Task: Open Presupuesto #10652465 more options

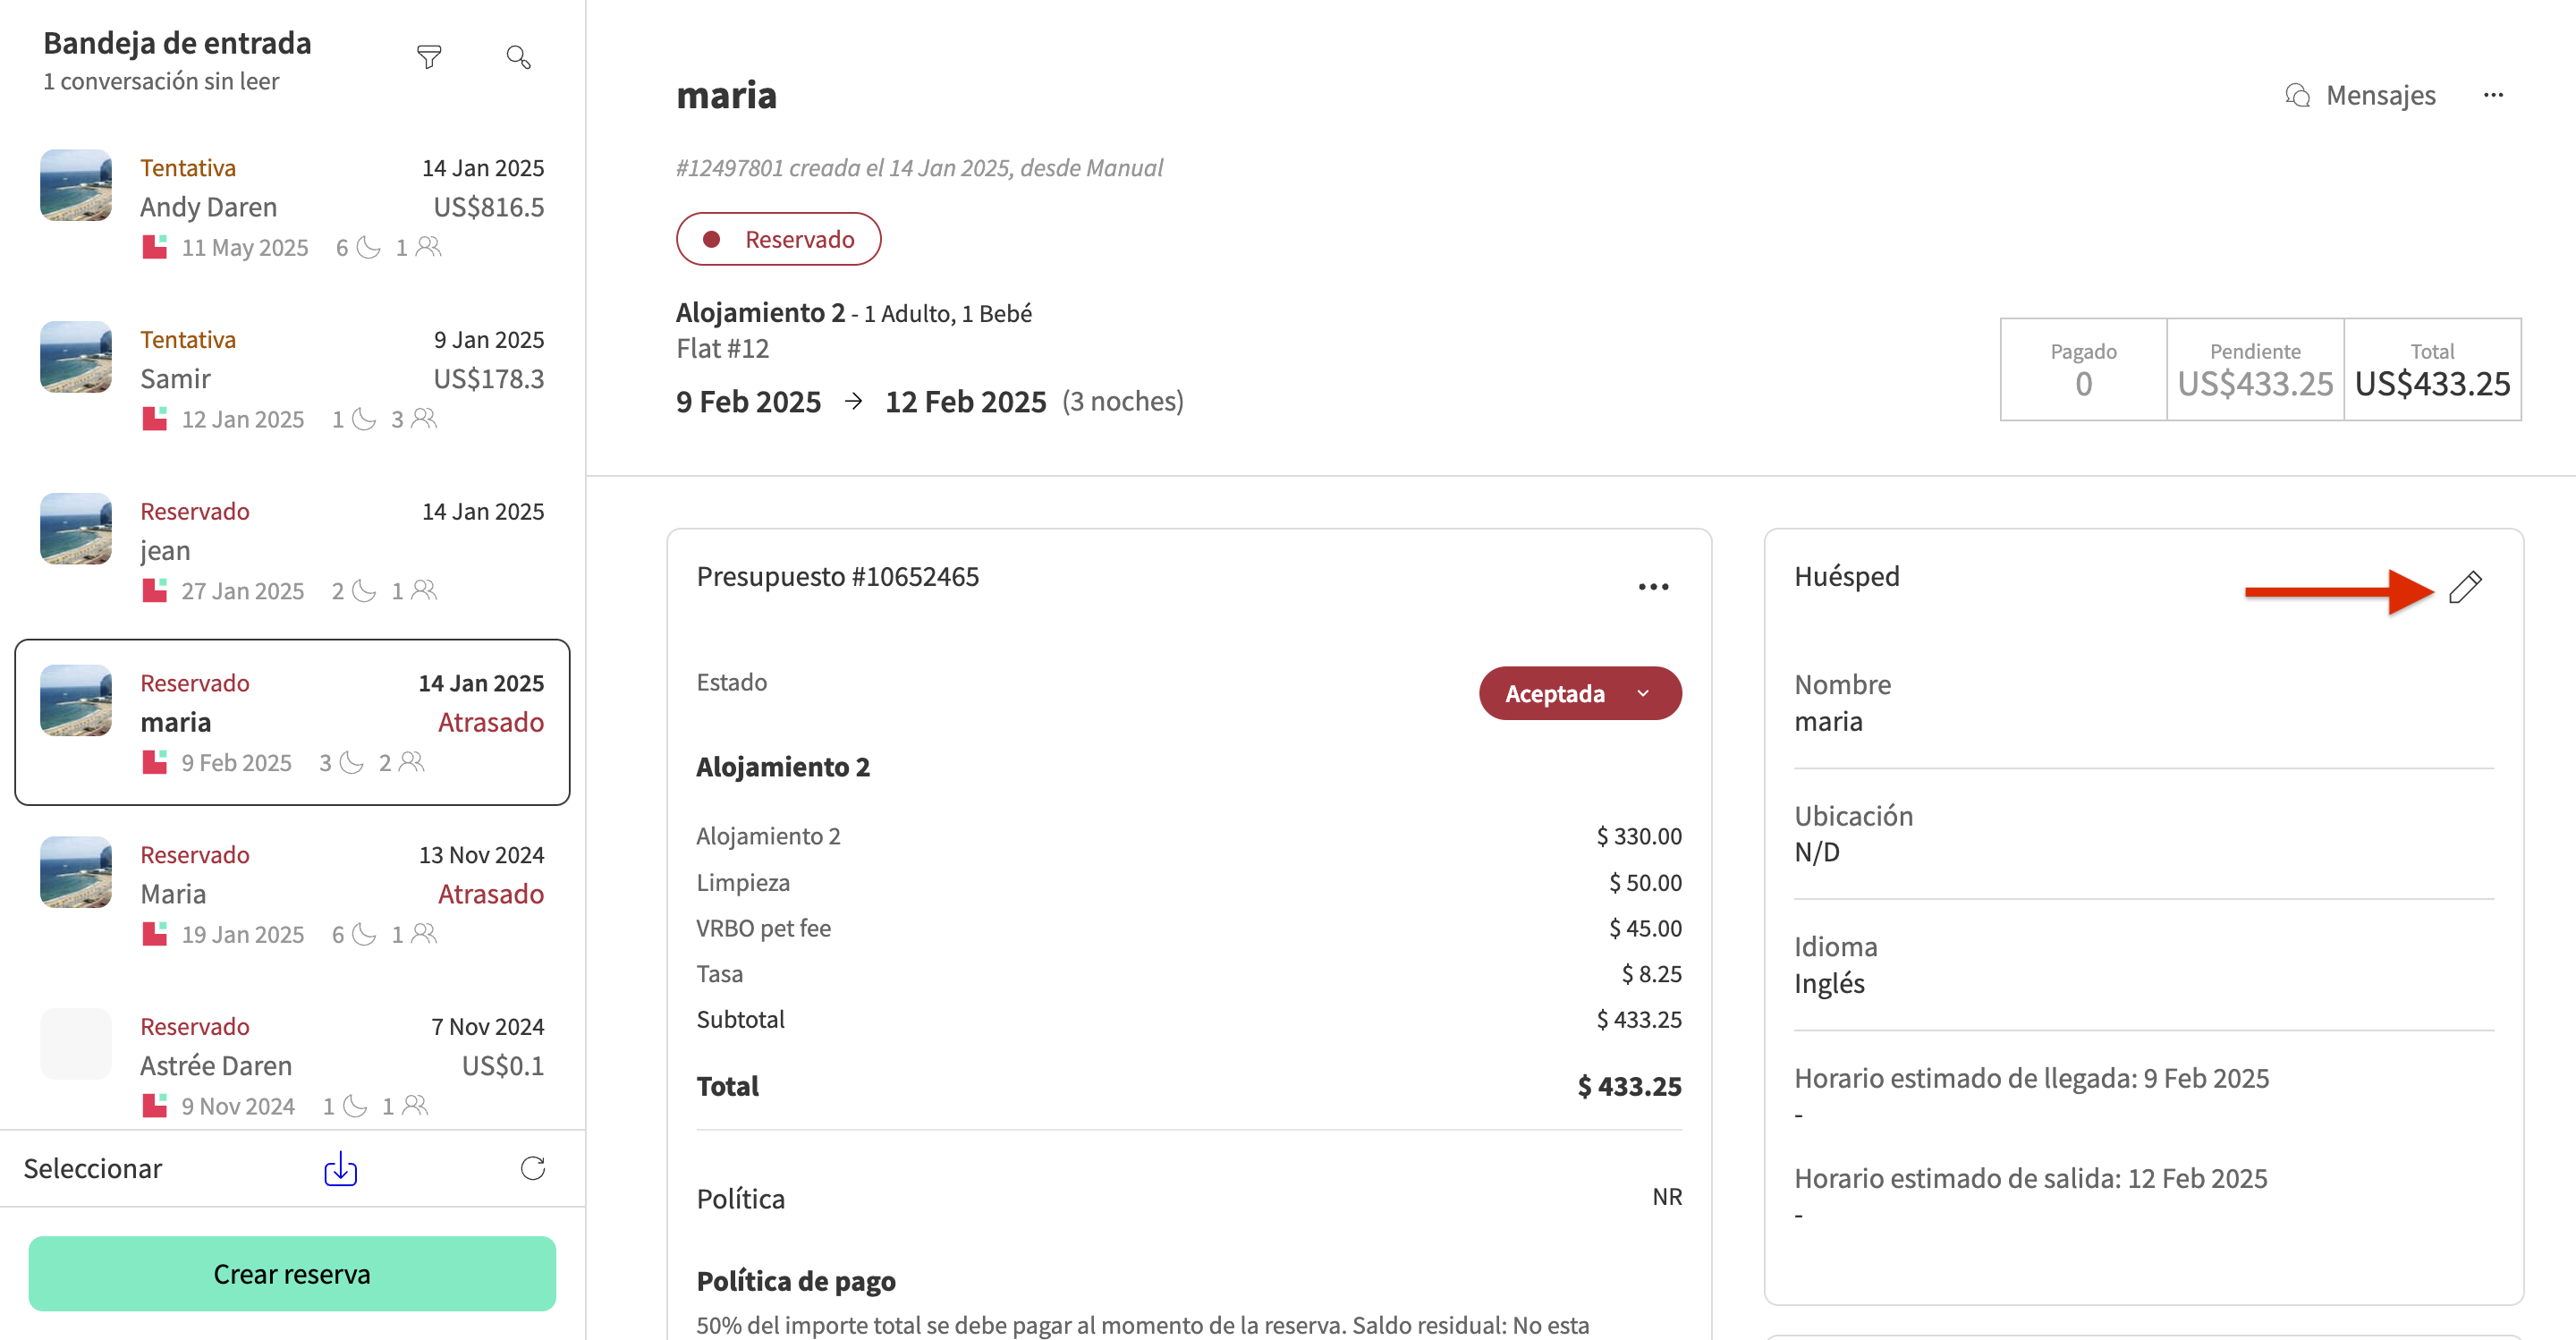Action: coord(1653,587)
